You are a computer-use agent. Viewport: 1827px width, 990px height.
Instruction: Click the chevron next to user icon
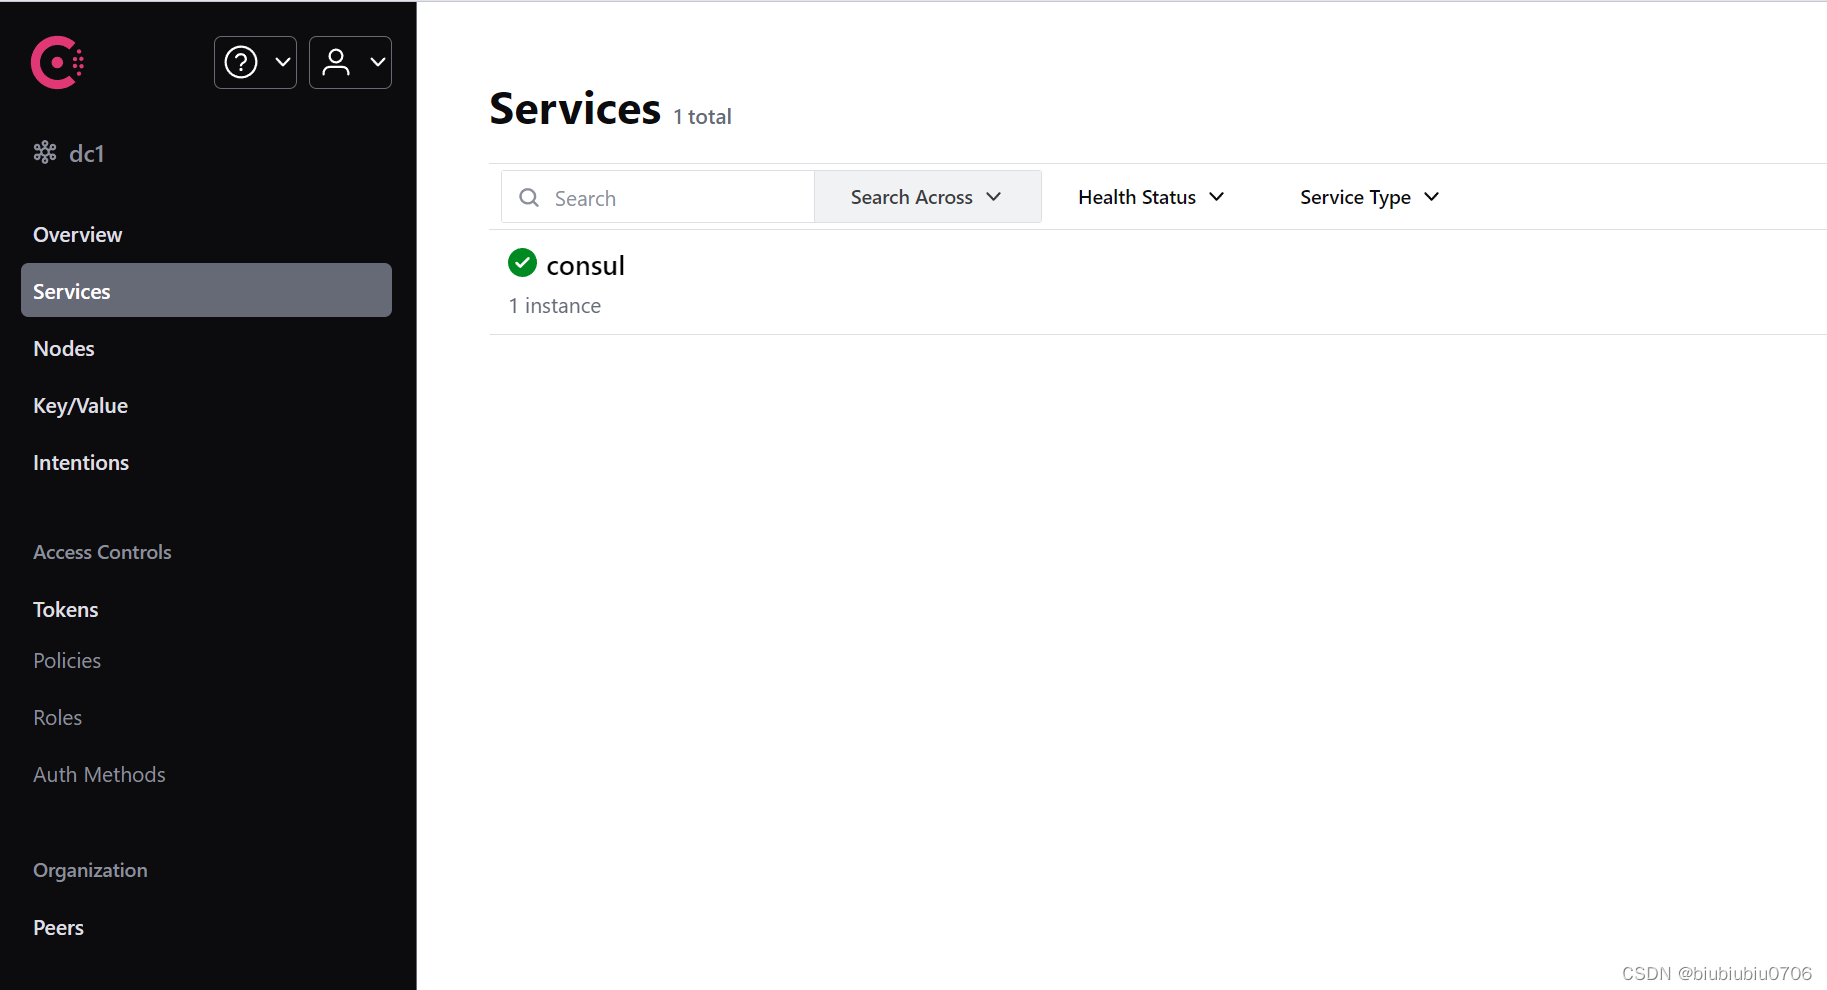(x=378, y=62)
